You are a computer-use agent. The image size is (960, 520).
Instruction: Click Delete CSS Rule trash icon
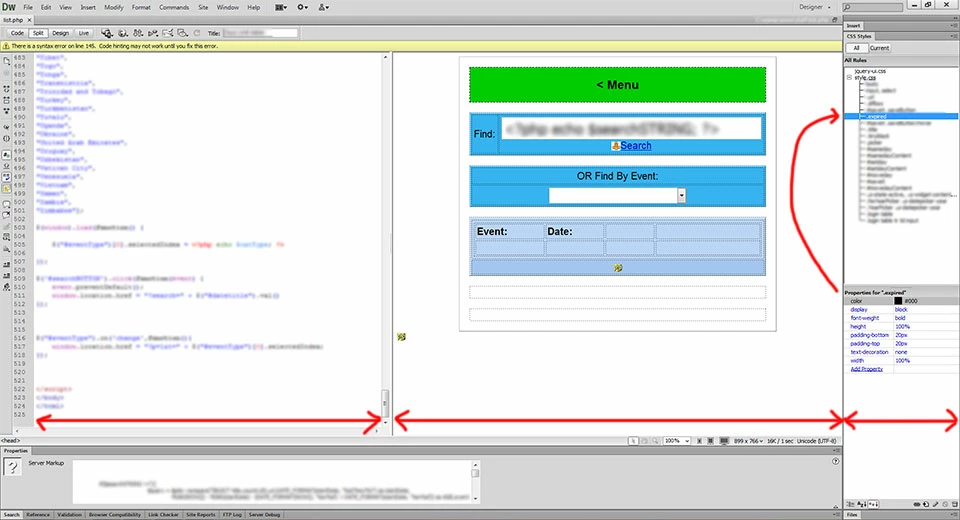point(954,504)
